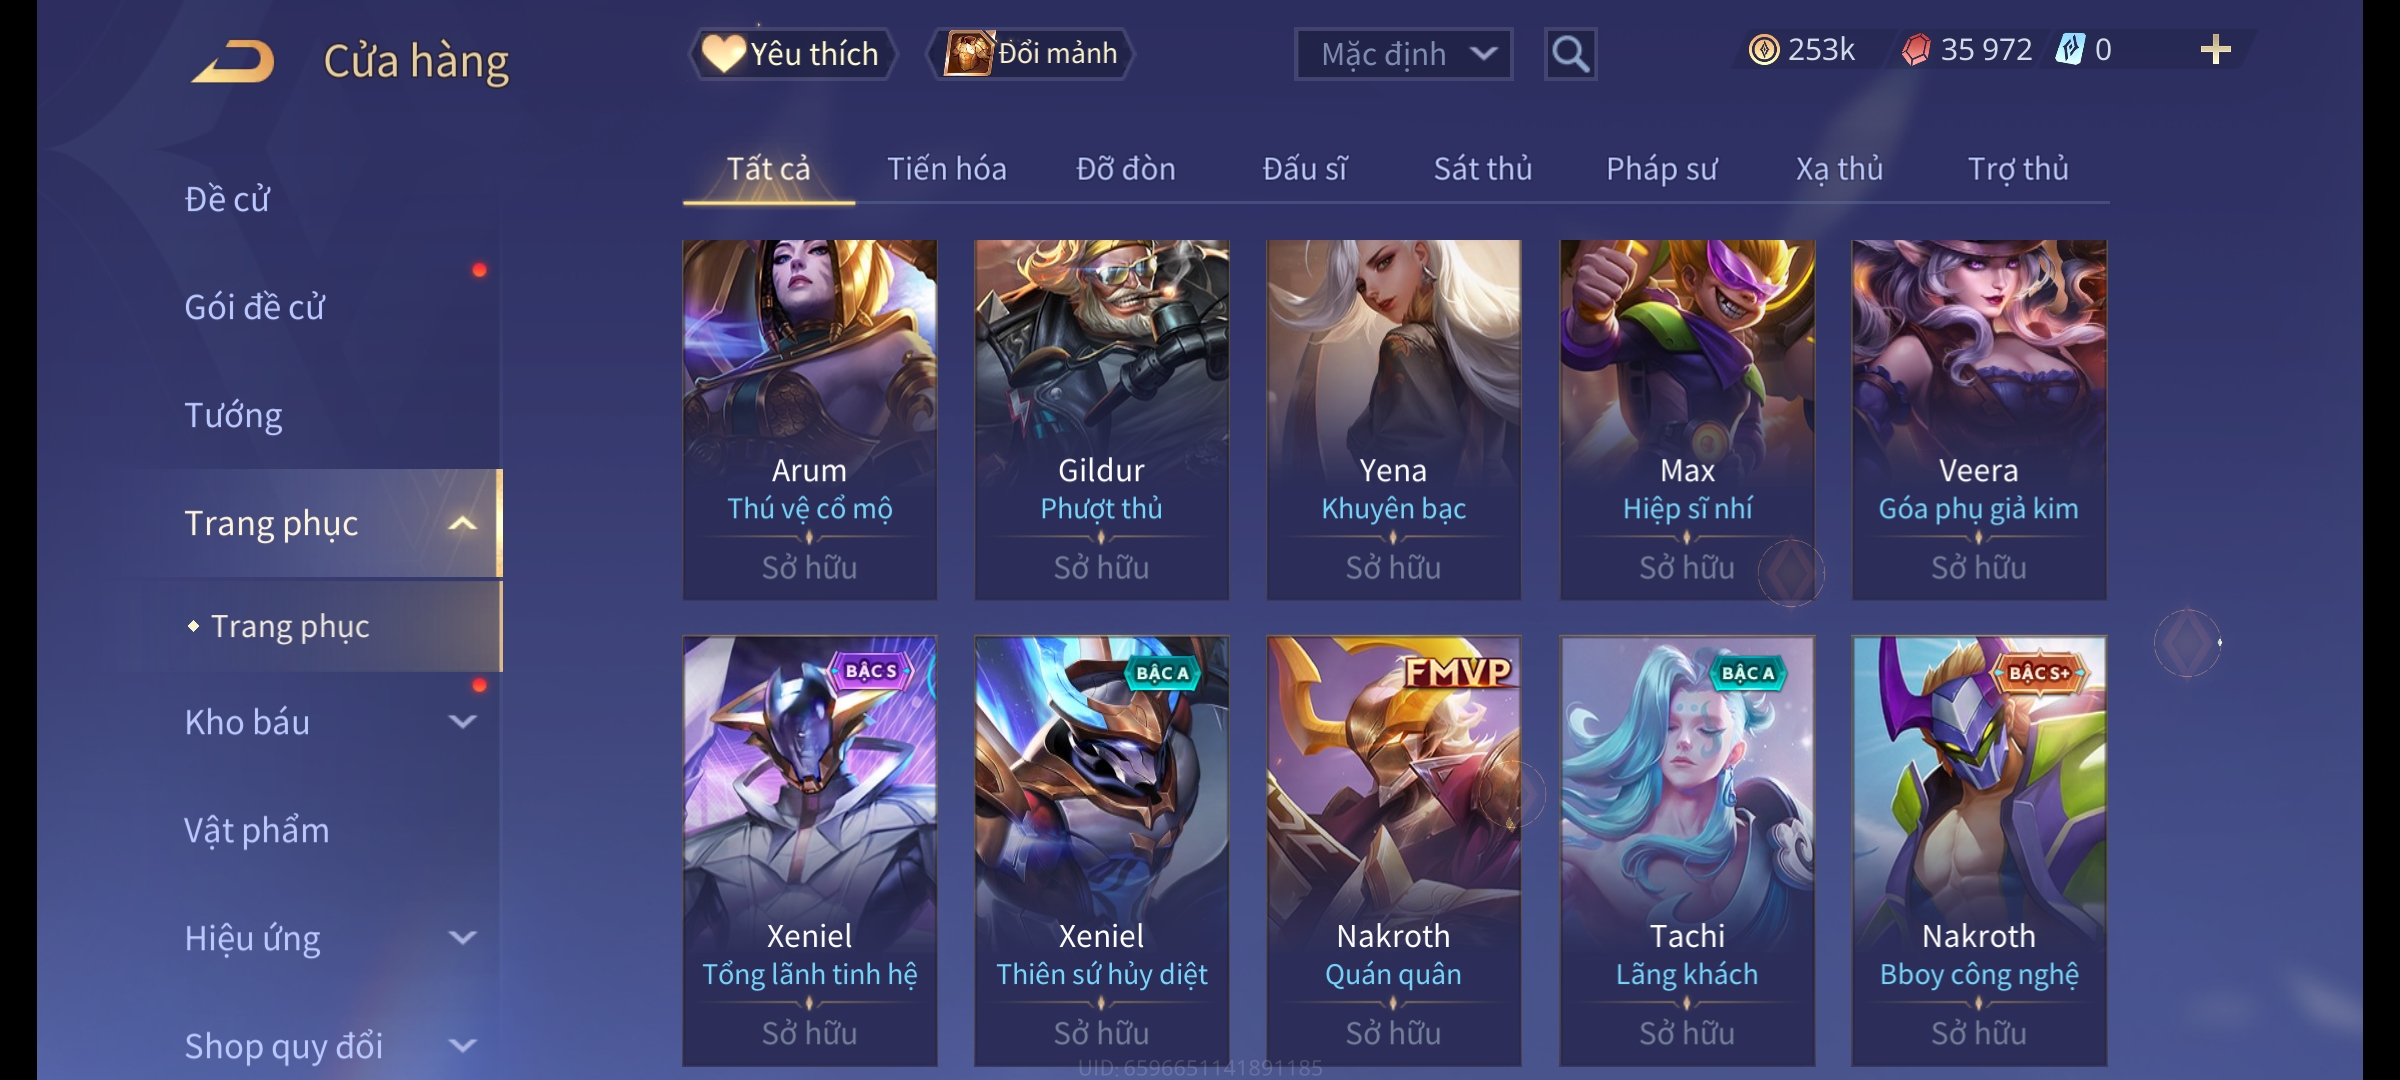Viewport: 2400px width, 1080px height.
Task: Open Yêu thích heart favorites
Action: (x=792, y=54)
